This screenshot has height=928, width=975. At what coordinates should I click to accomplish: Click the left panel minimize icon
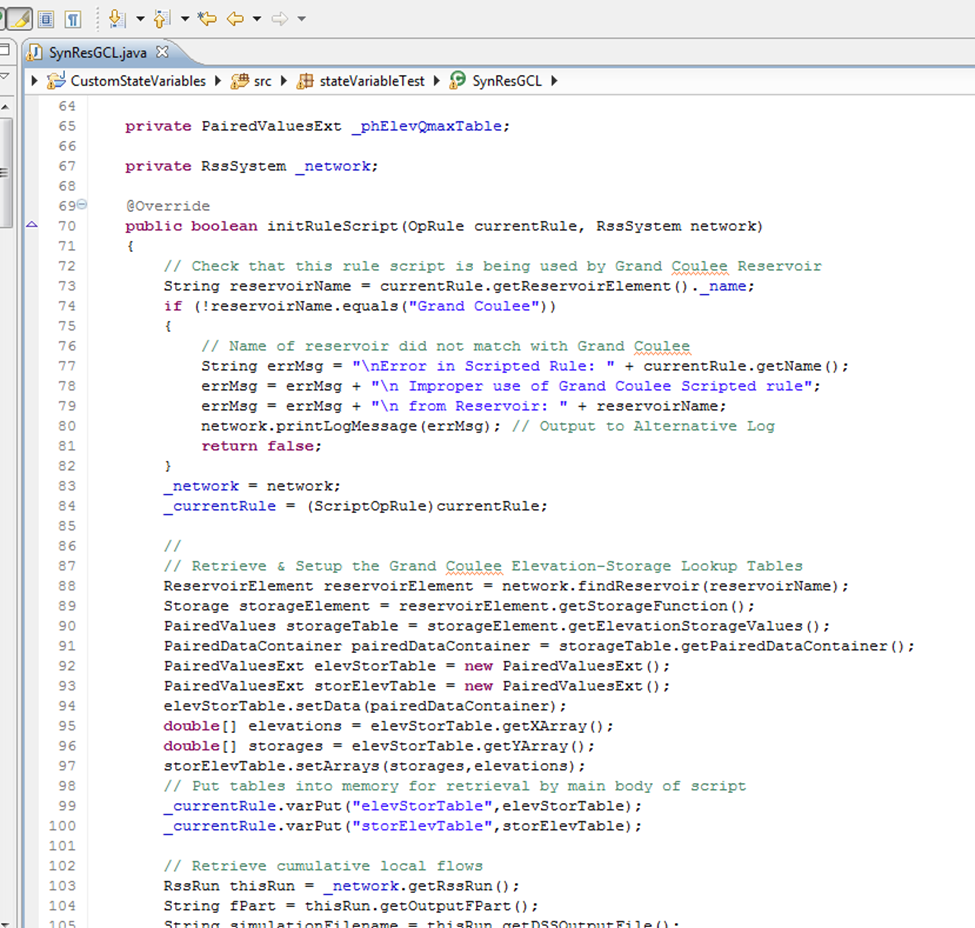pyautogui.click(x=4, y=49)
